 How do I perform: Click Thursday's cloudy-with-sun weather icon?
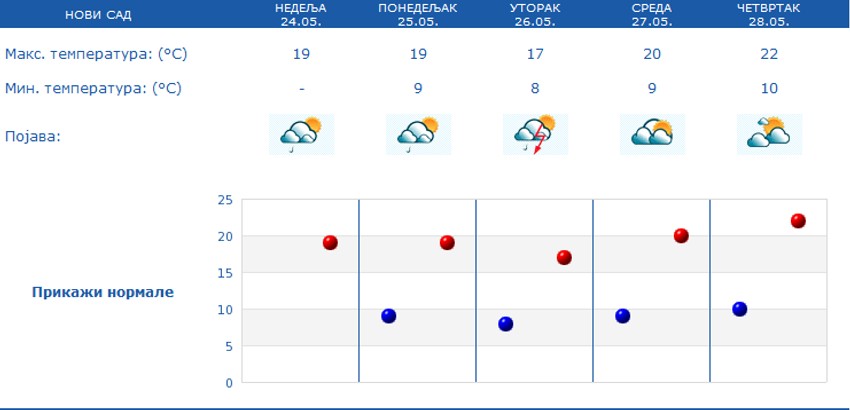pos(769,134)
